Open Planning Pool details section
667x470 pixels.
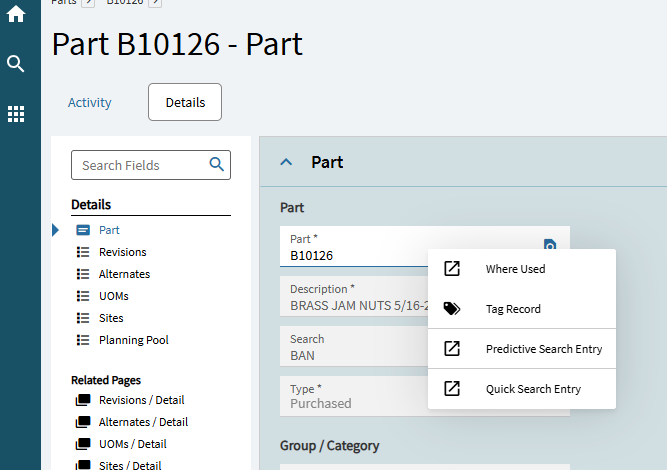click(x=133, y=340)
